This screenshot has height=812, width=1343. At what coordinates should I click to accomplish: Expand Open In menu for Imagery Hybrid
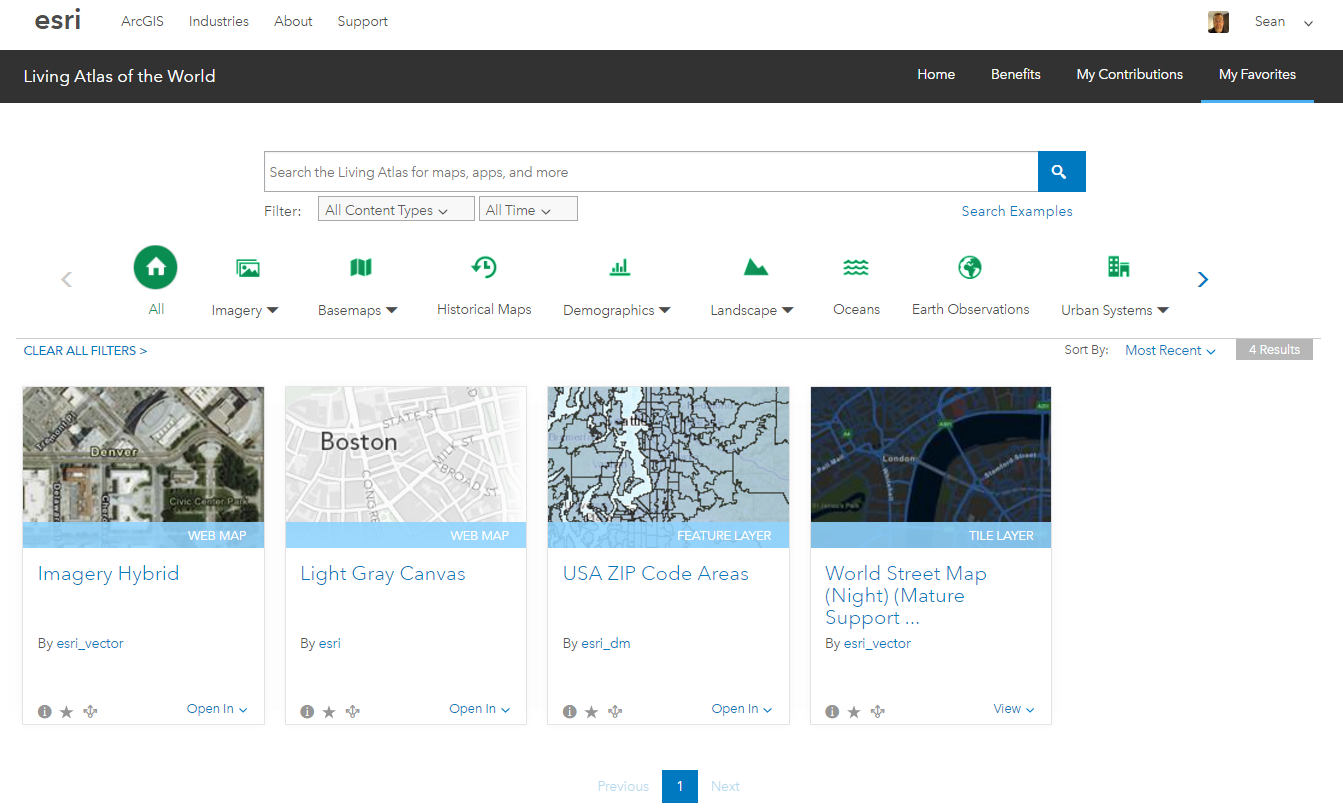pyautogui.click(x=217, y=709)
